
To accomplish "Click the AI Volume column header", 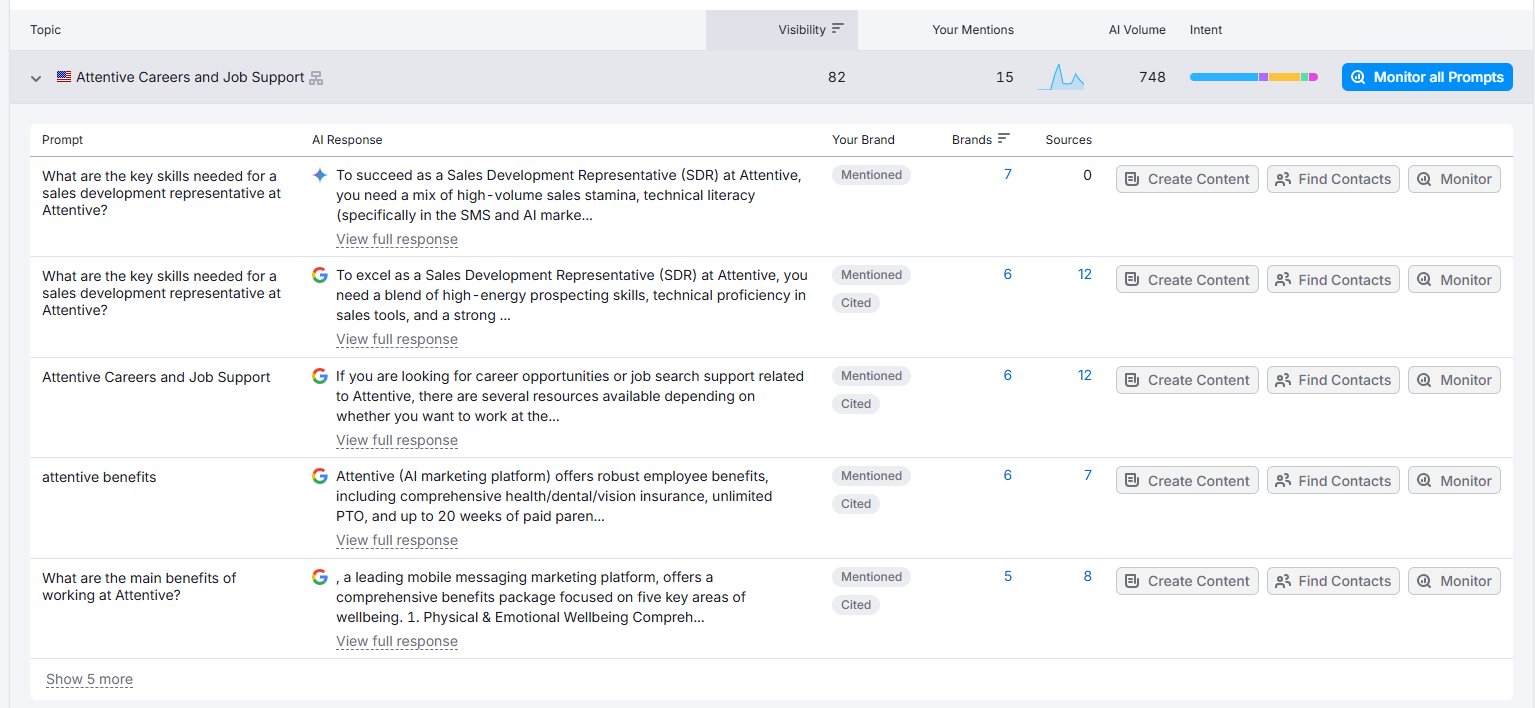I will point(1137,30).
